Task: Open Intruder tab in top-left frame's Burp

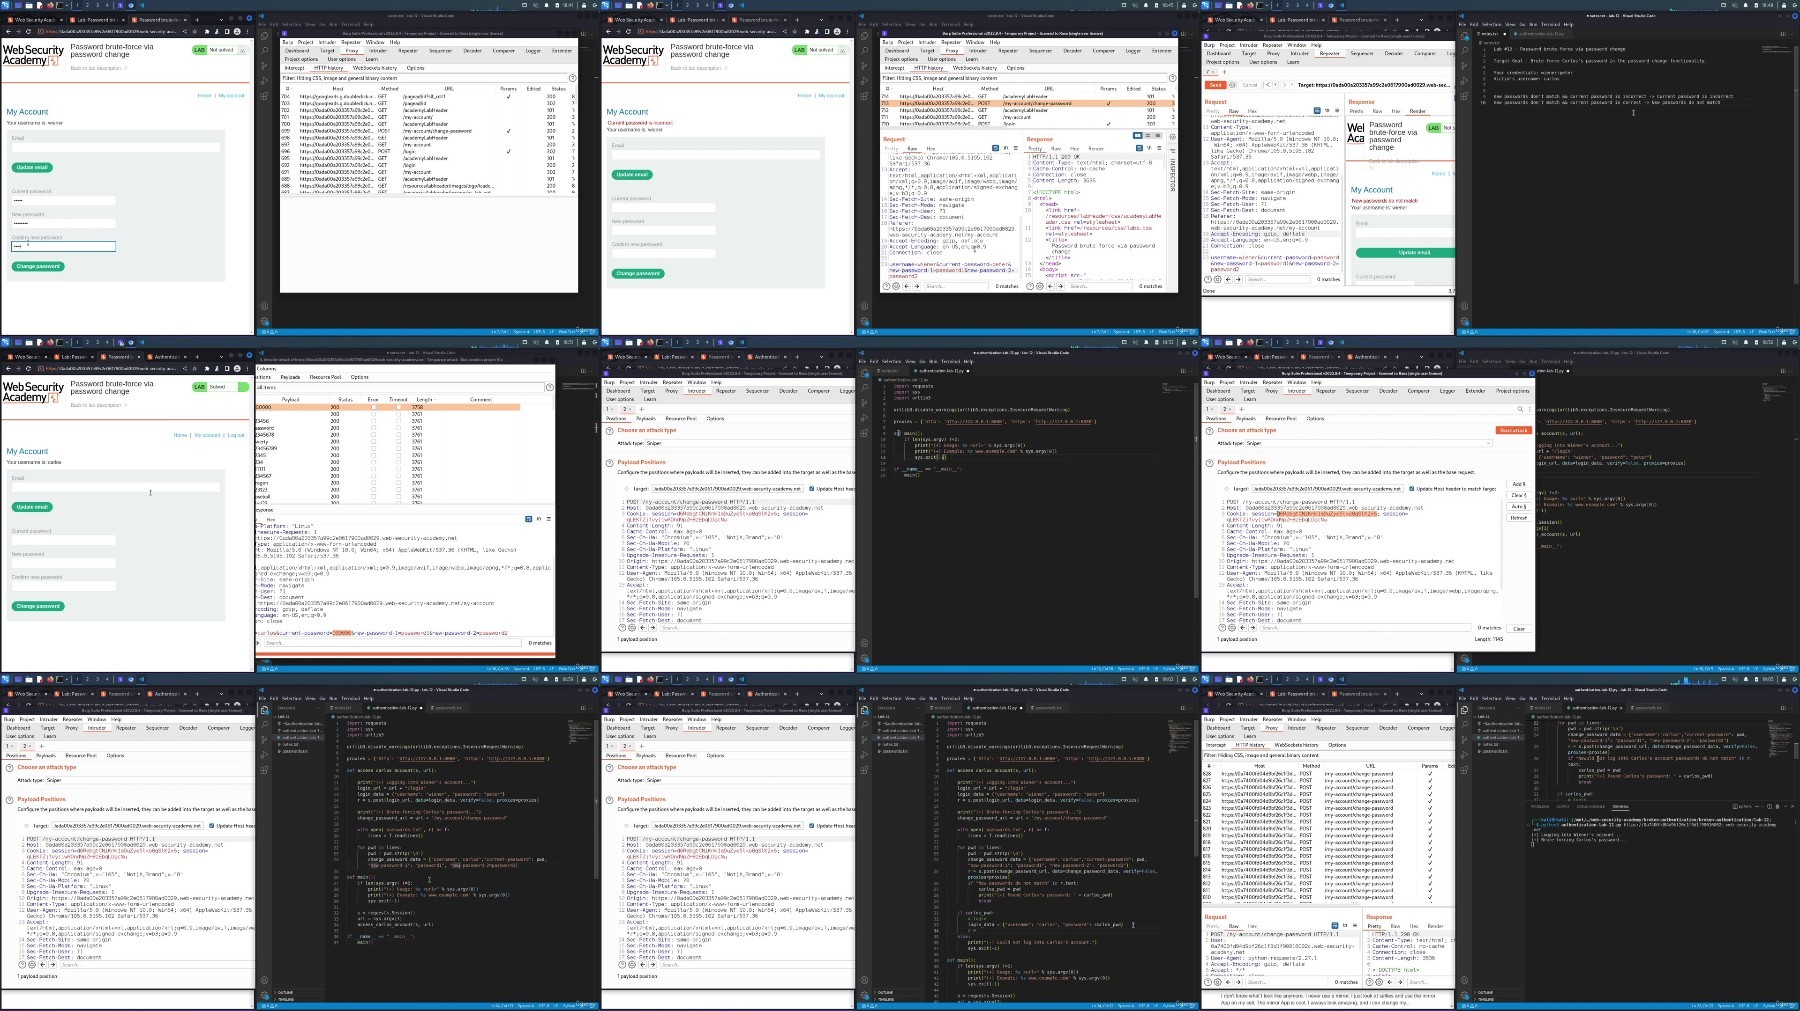Action: pos(378,51)
